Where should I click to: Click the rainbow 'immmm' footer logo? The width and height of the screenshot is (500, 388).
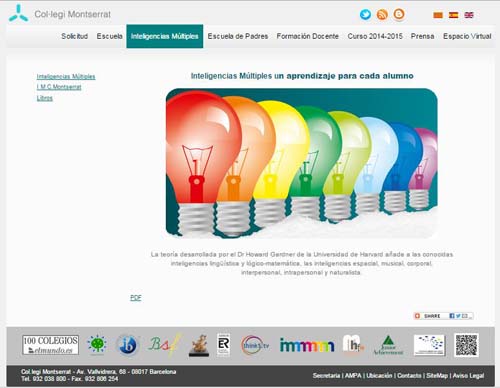click(307, 345)
